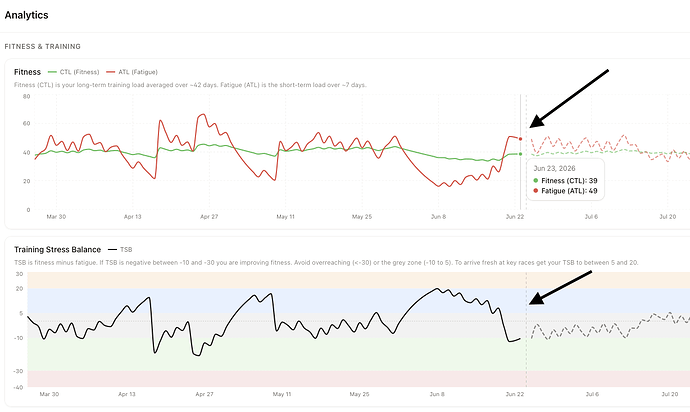Viewport: 690px width, 412px height.
Task: Click the tooltip value Fatigue (ATL): 49
Action: (565, 191)
